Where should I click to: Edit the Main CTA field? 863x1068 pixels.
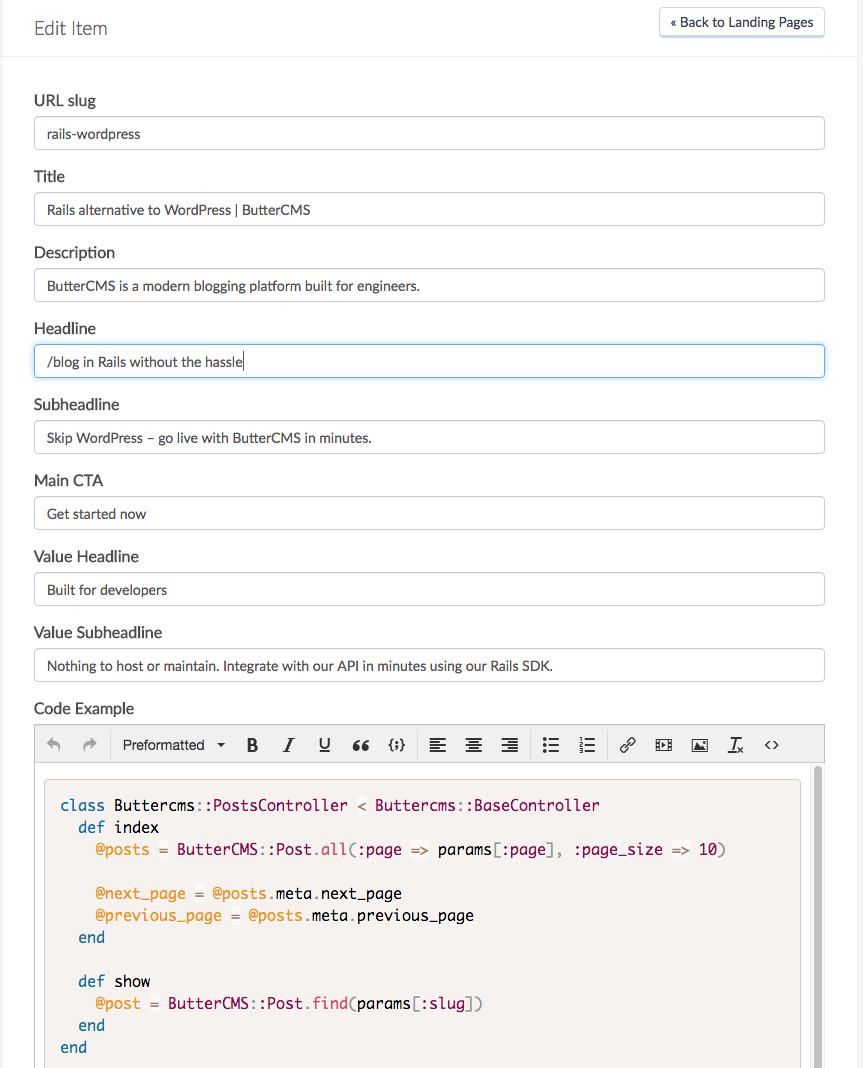429,513
